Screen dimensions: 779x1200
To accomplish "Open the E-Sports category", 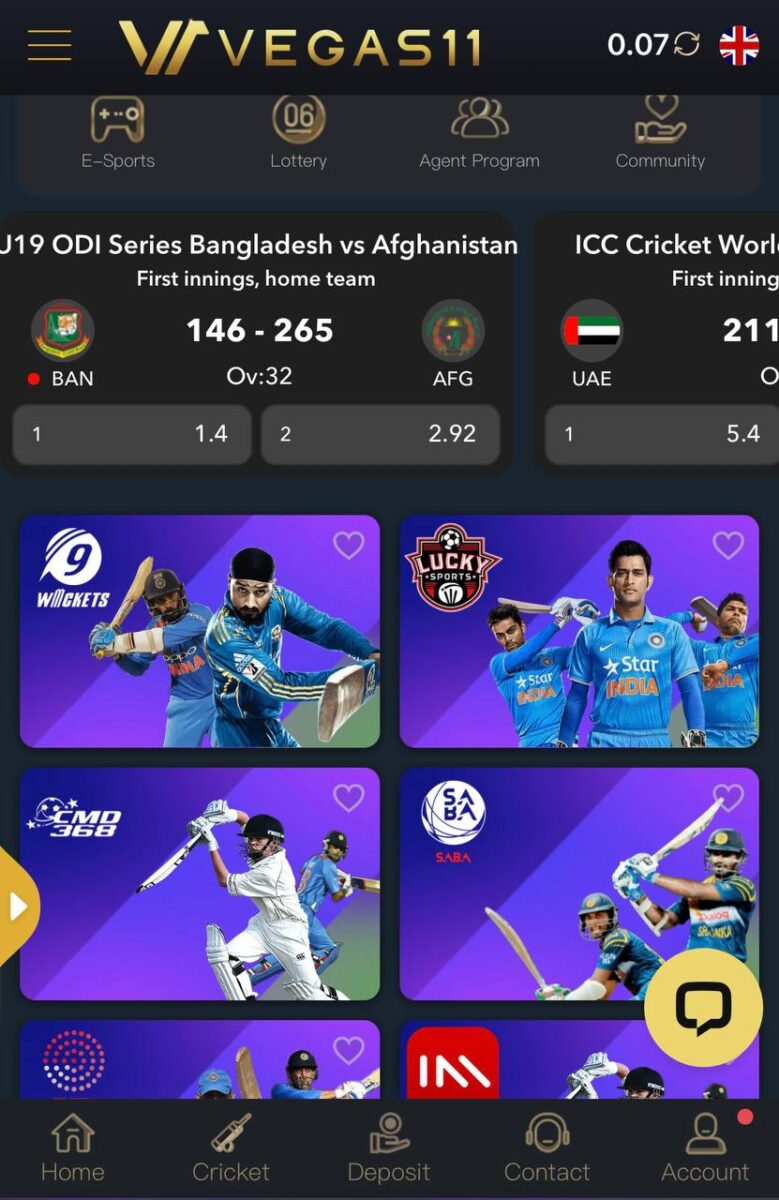I will click(118, 131).
